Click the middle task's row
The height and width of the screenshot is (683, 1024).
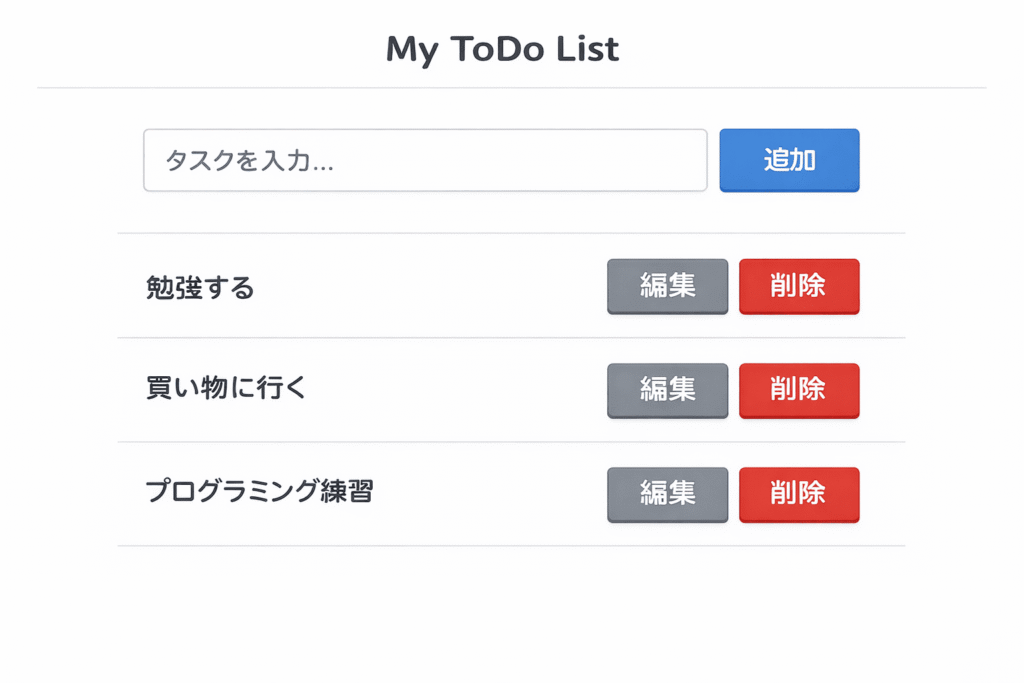pos(400,391)
